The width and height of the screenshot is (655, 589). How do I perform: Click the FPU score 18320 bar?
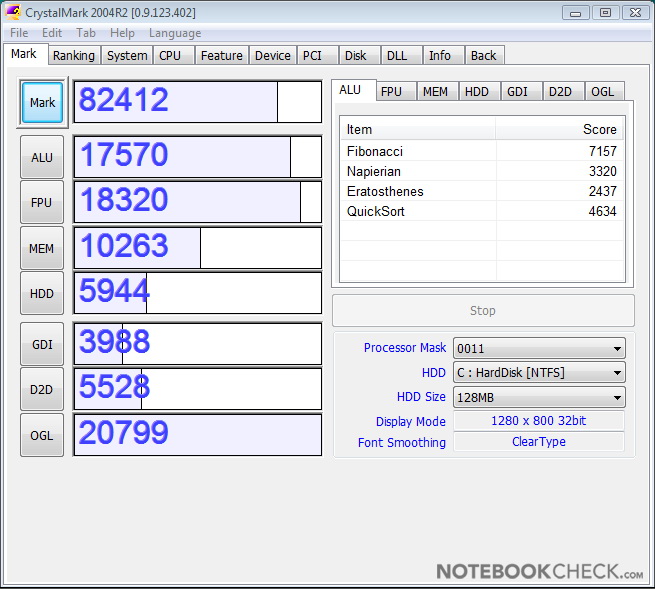coord(198,202)
